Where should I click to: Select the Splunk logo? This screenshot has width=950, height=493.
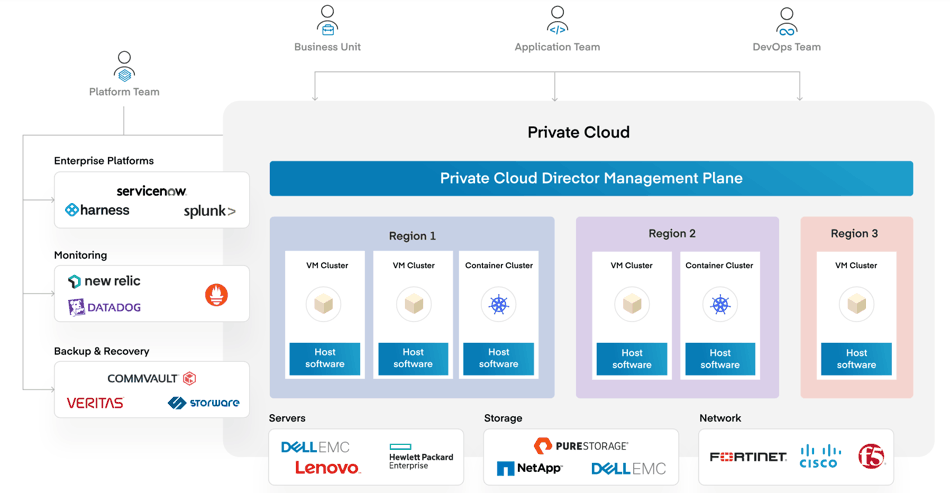(x=210, y=211)
